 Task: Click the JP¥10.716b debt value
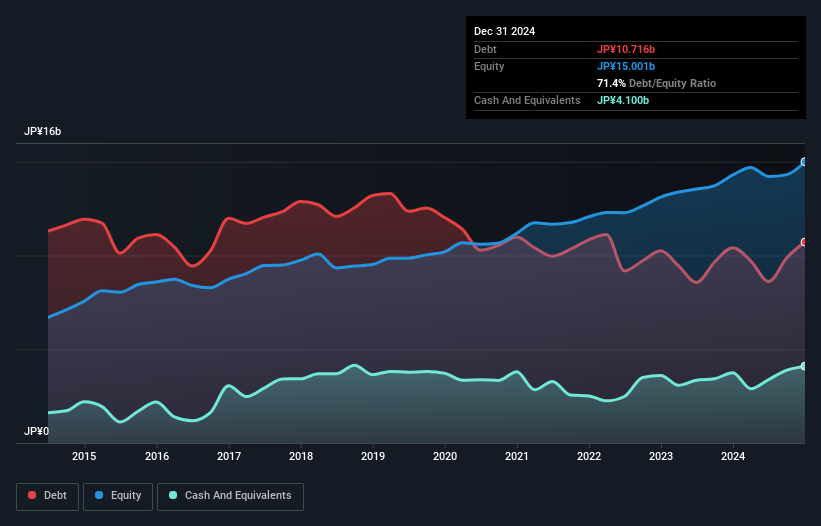tap(626, 49)
